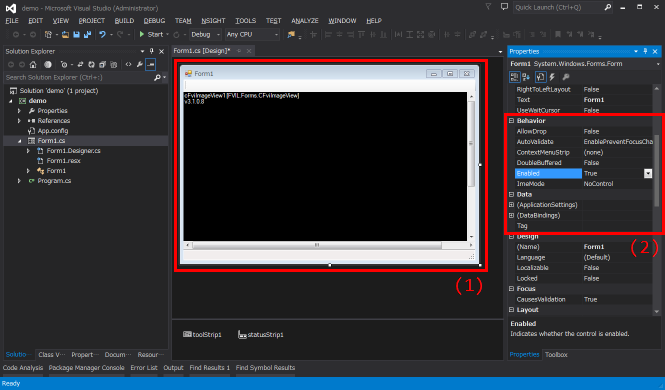Pin the Solution Explorer panel
Image resolution: width=665 pixels, height=390 pixels.
click(x=151, y=51)
